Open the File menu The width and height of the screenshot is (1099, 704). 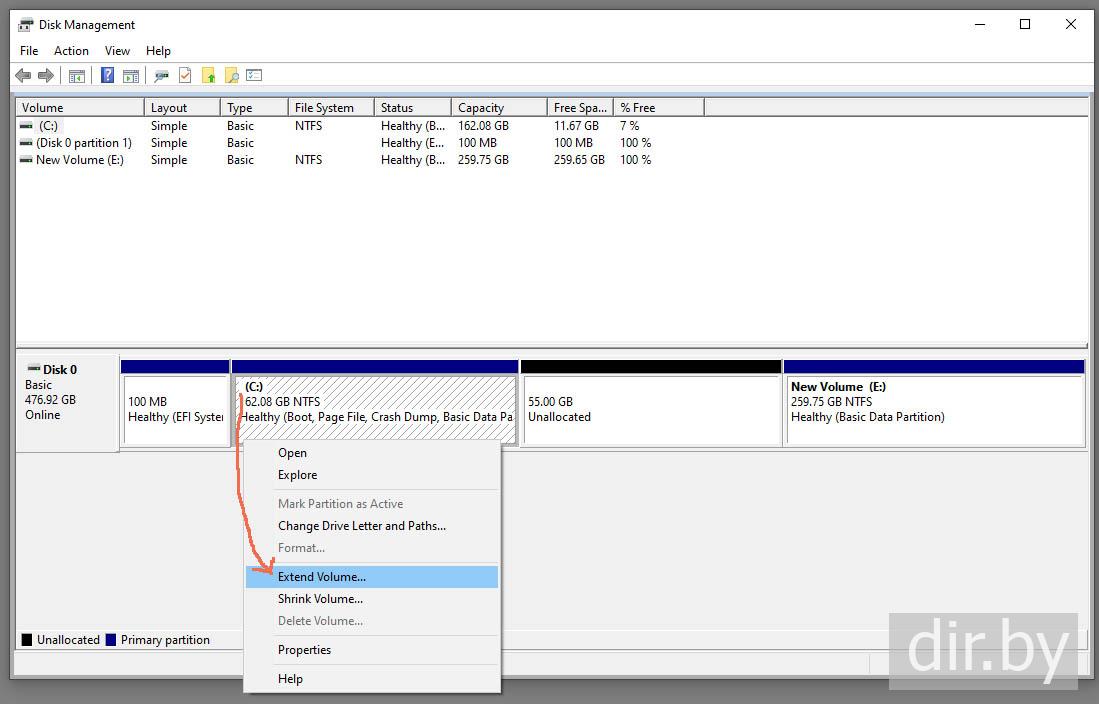[x=29, y=51]
